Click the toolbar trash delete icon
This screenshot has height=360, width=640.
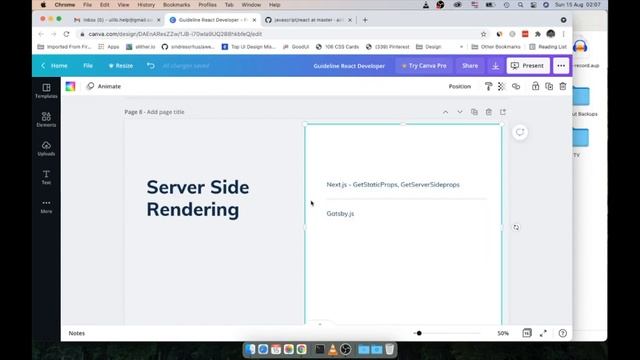click(563, 86)
